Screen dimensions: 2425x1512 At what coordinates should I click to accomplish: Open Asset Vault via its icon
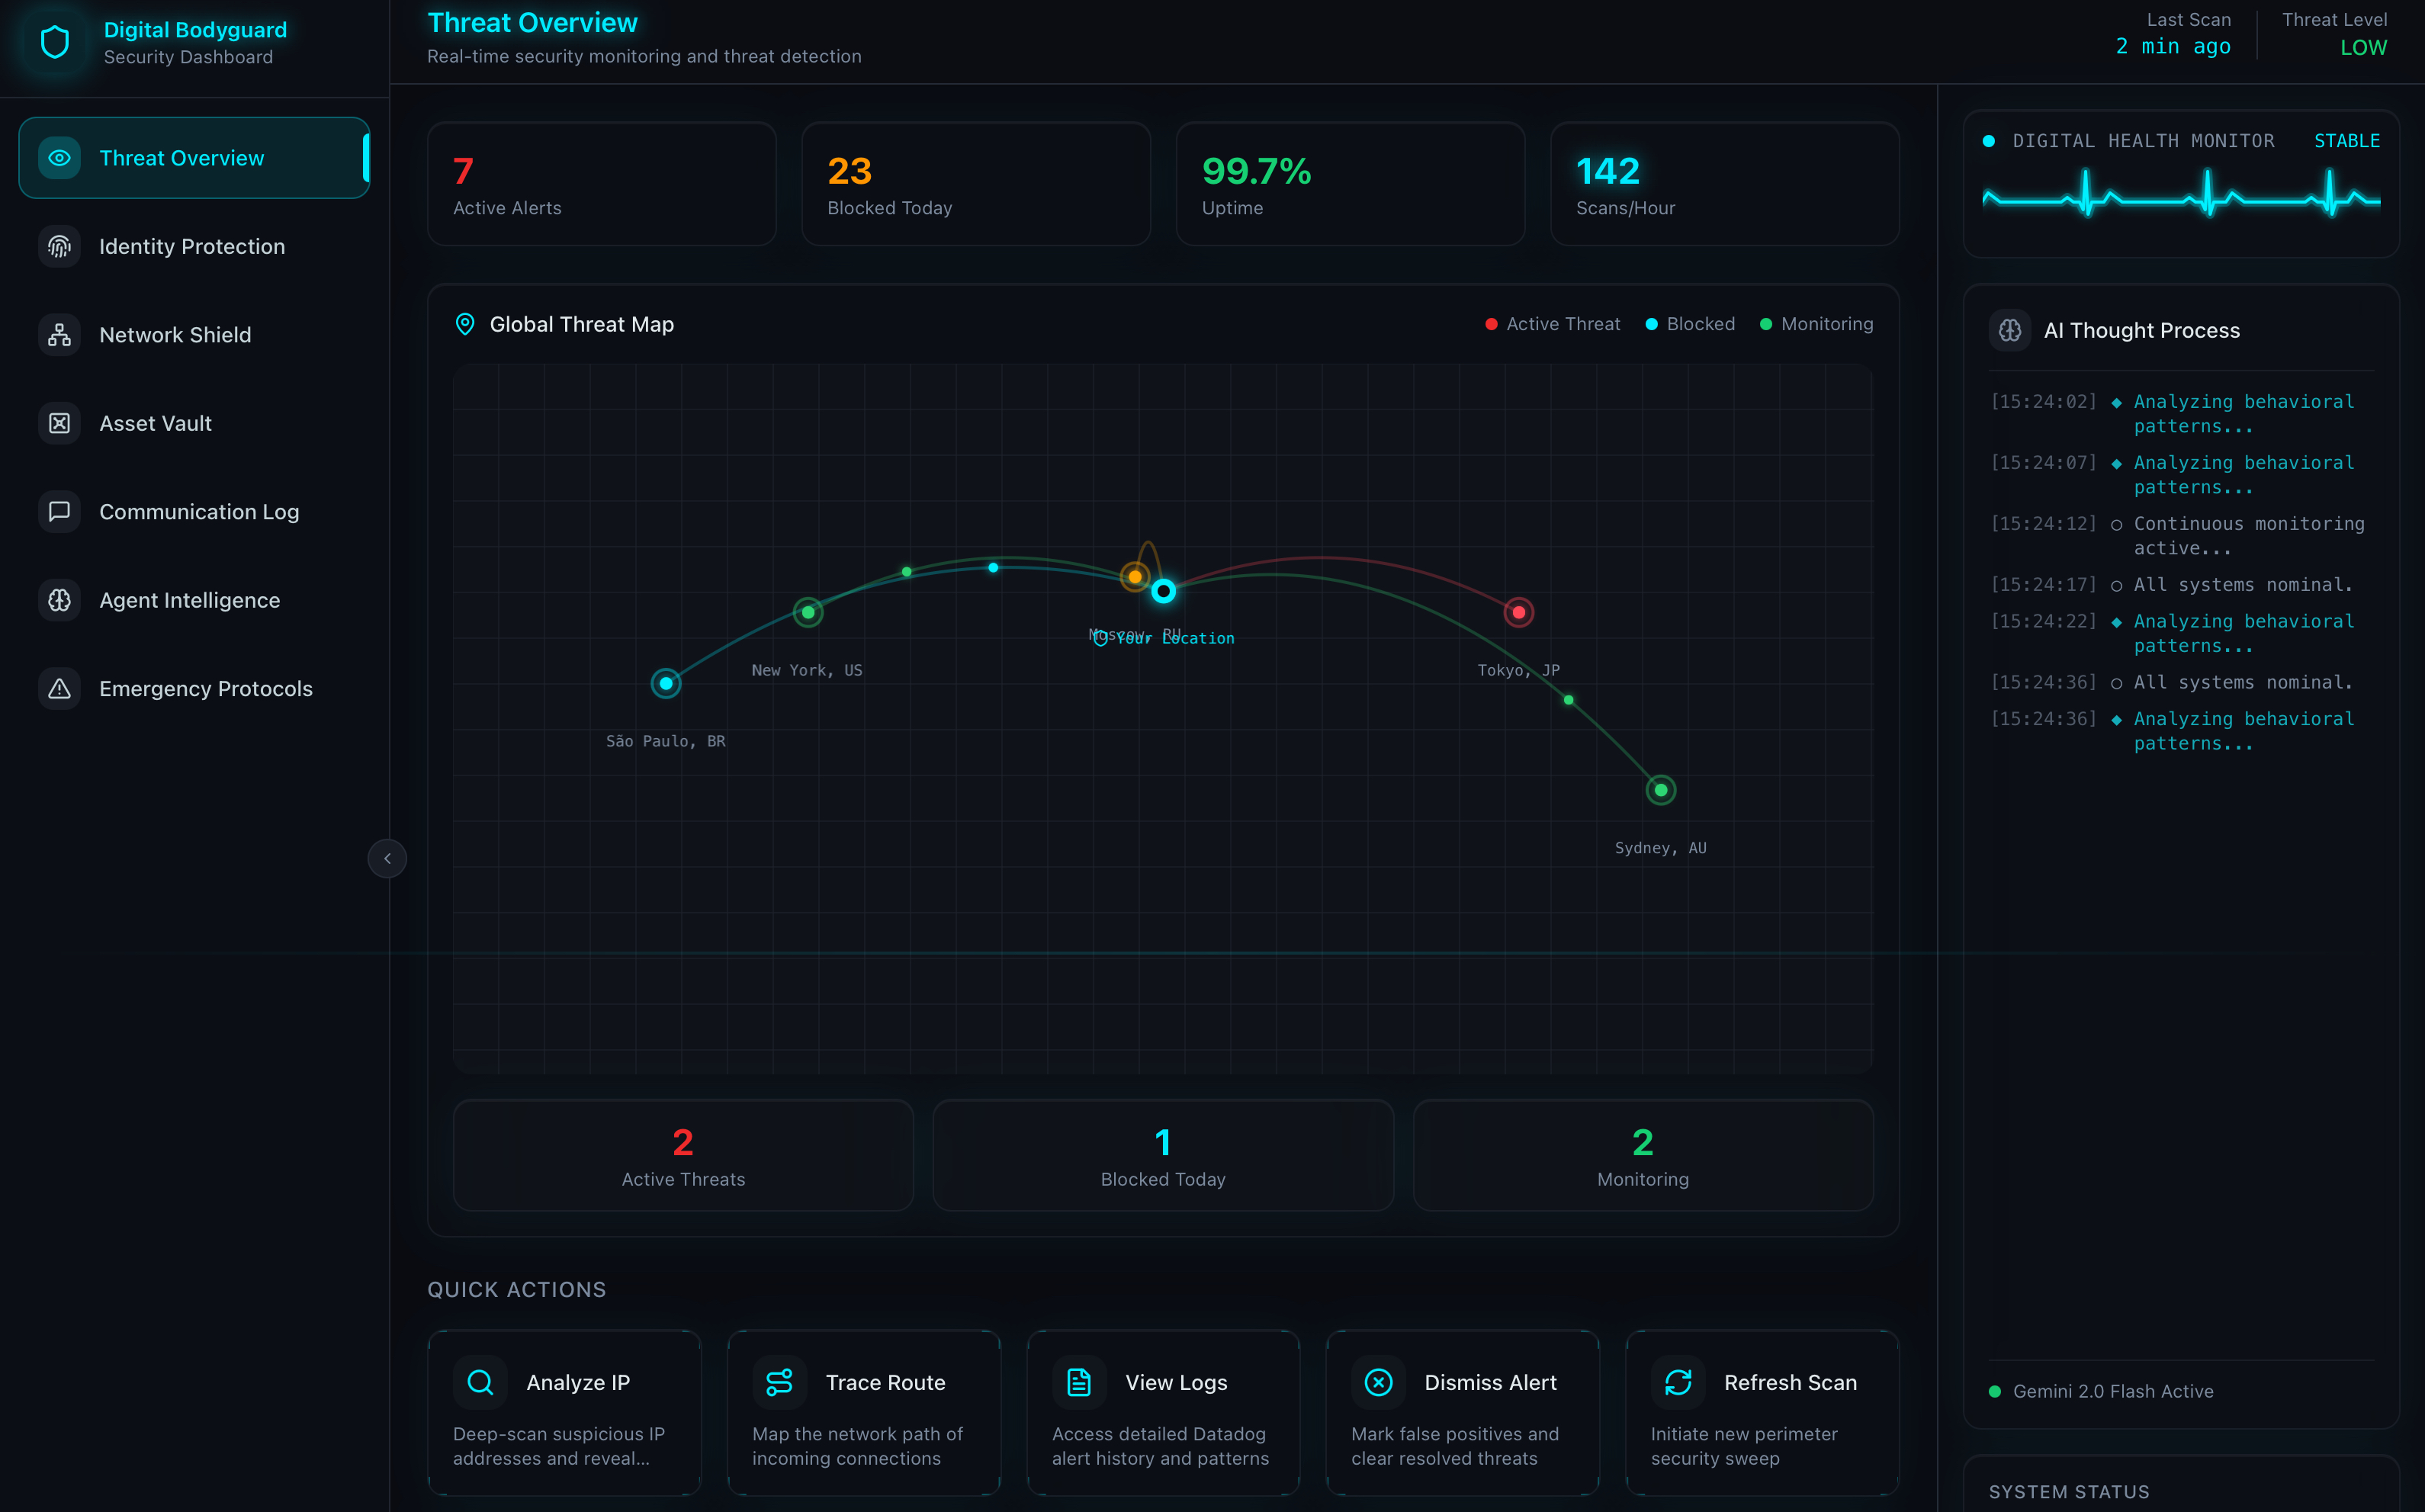pos(59,423)
